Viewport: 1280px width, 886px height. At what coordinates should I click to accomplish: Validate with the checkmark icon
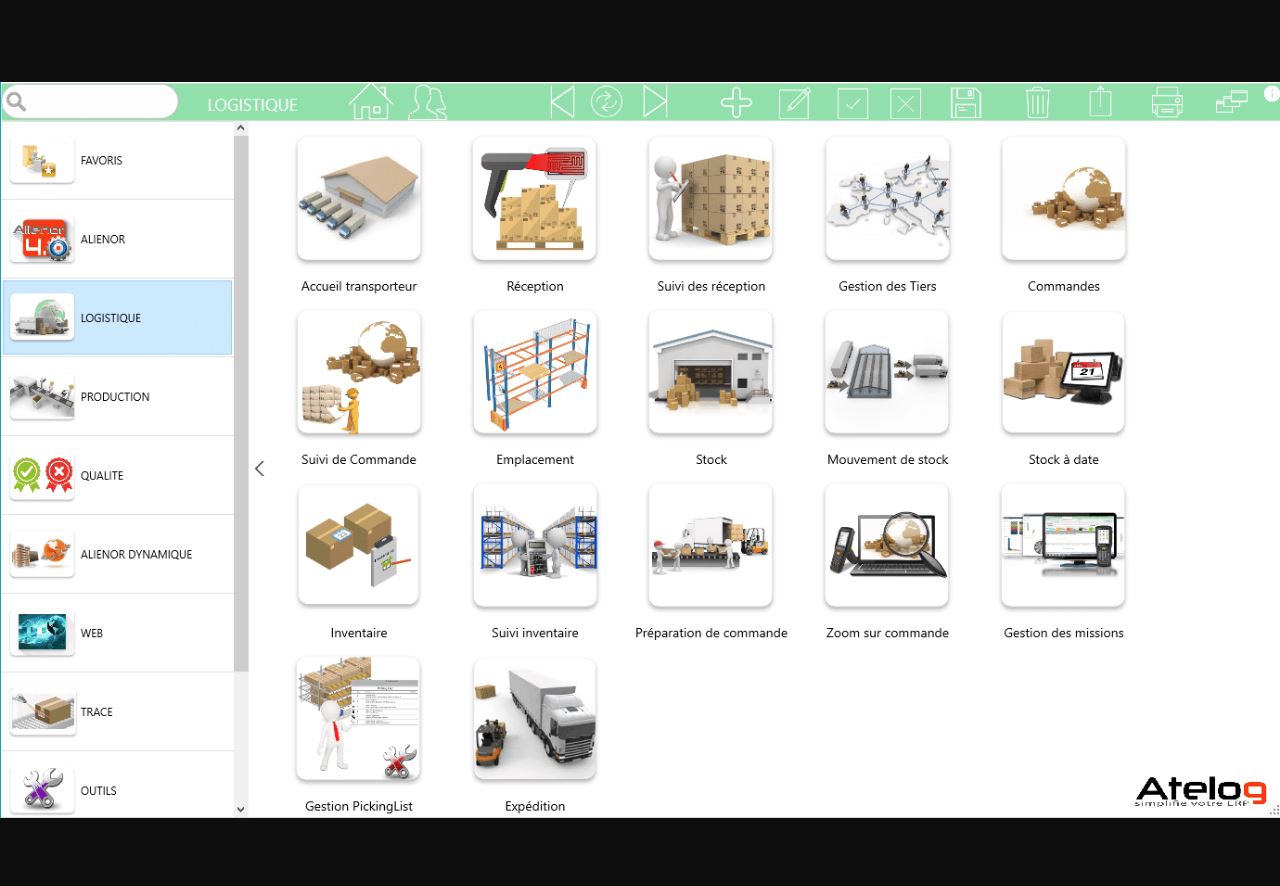pyautogui.click(x=852, y=101)
